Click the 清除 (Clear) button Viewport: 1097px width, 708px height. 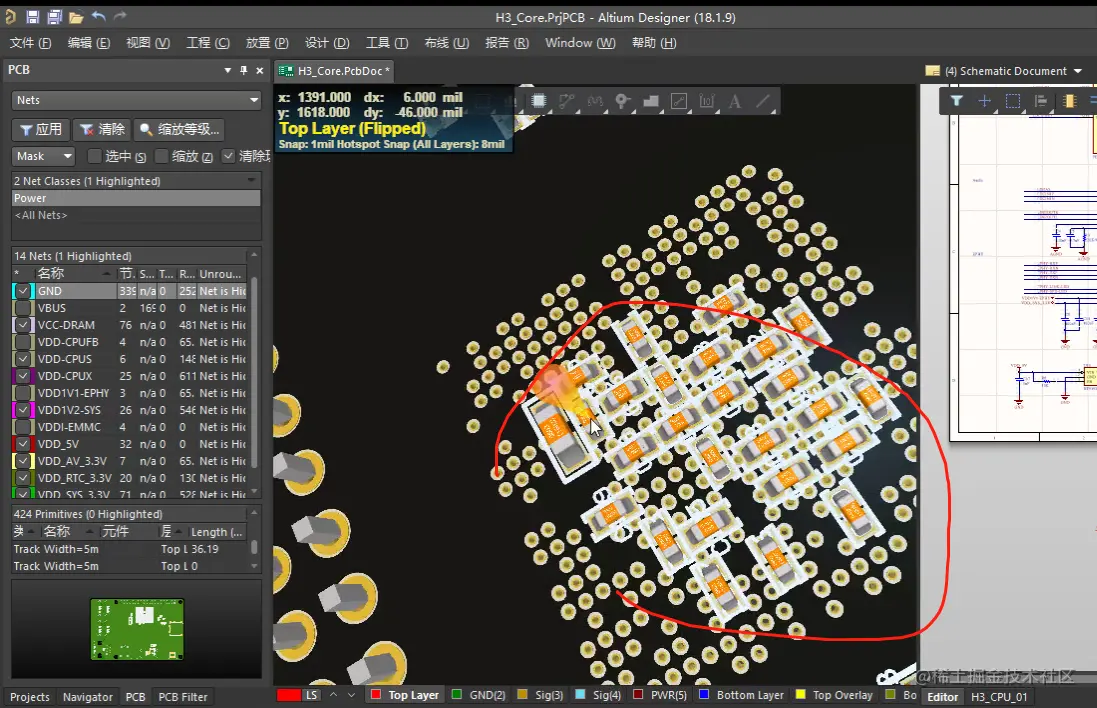tap(102, 129)
